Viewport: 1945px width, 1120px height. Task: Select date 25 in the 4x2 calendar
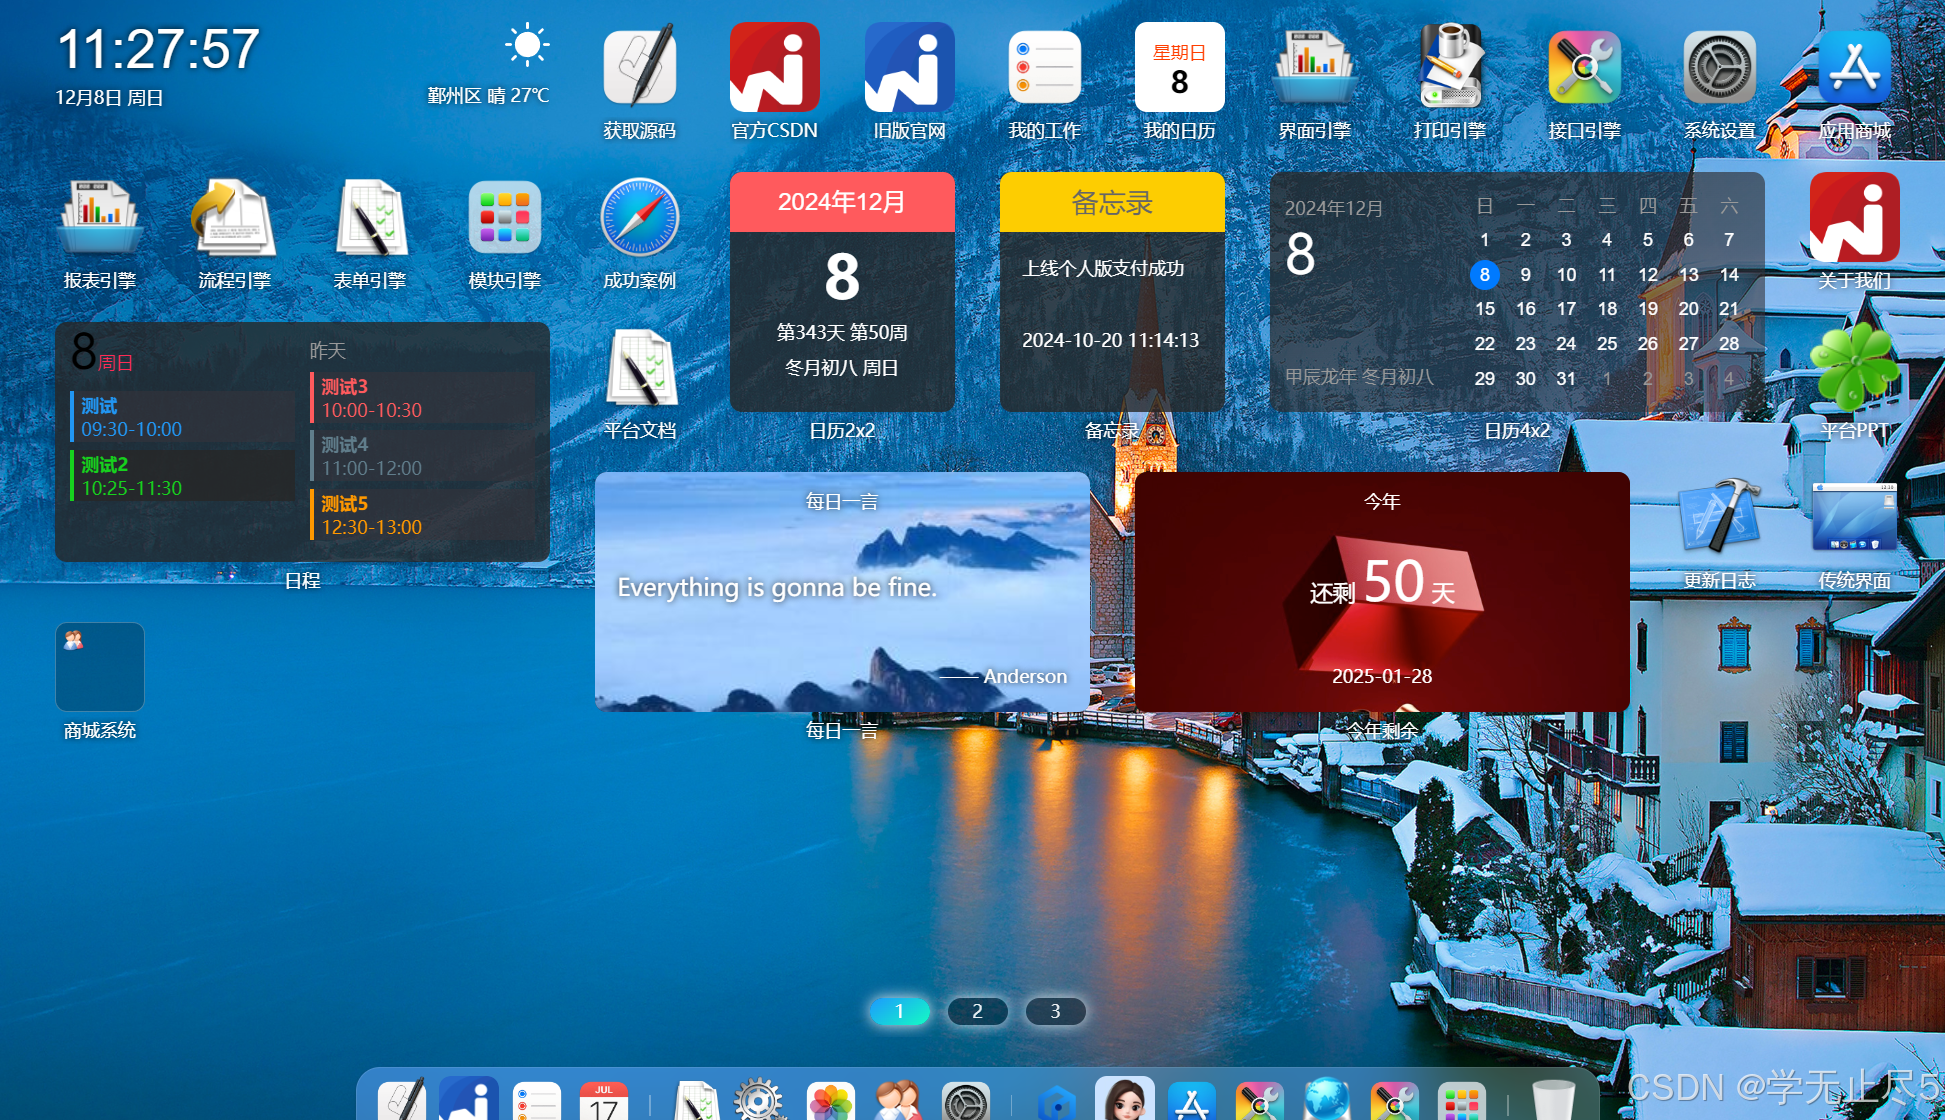coord(1607,343)
